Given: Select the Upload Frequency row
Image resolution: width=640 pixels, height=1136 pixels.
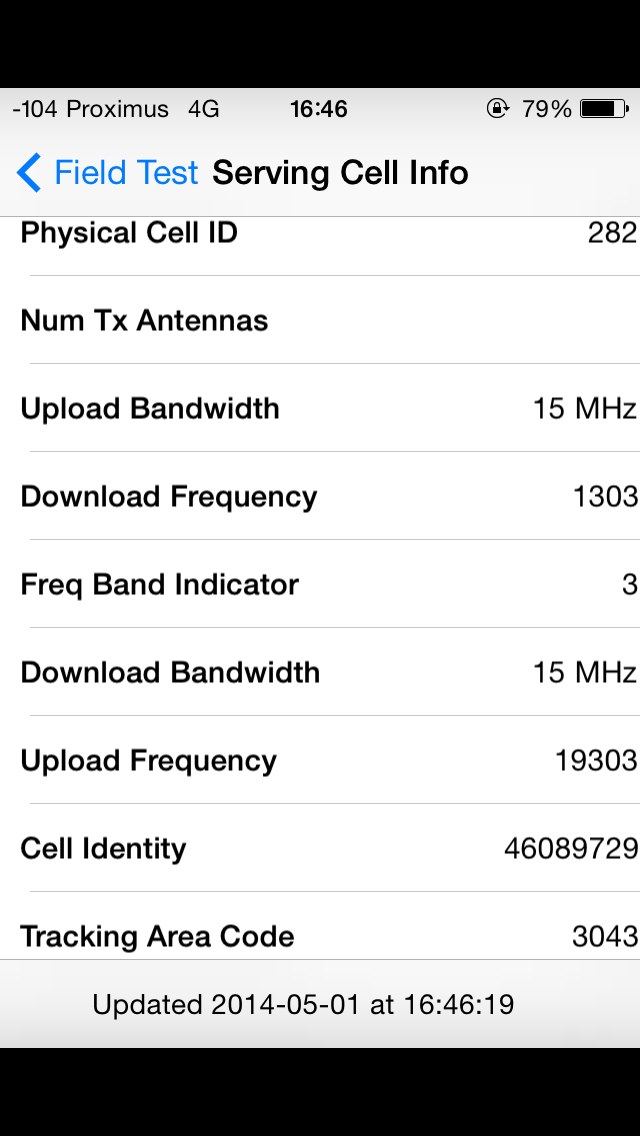Looking at the screenshot, I should (320, 761).
